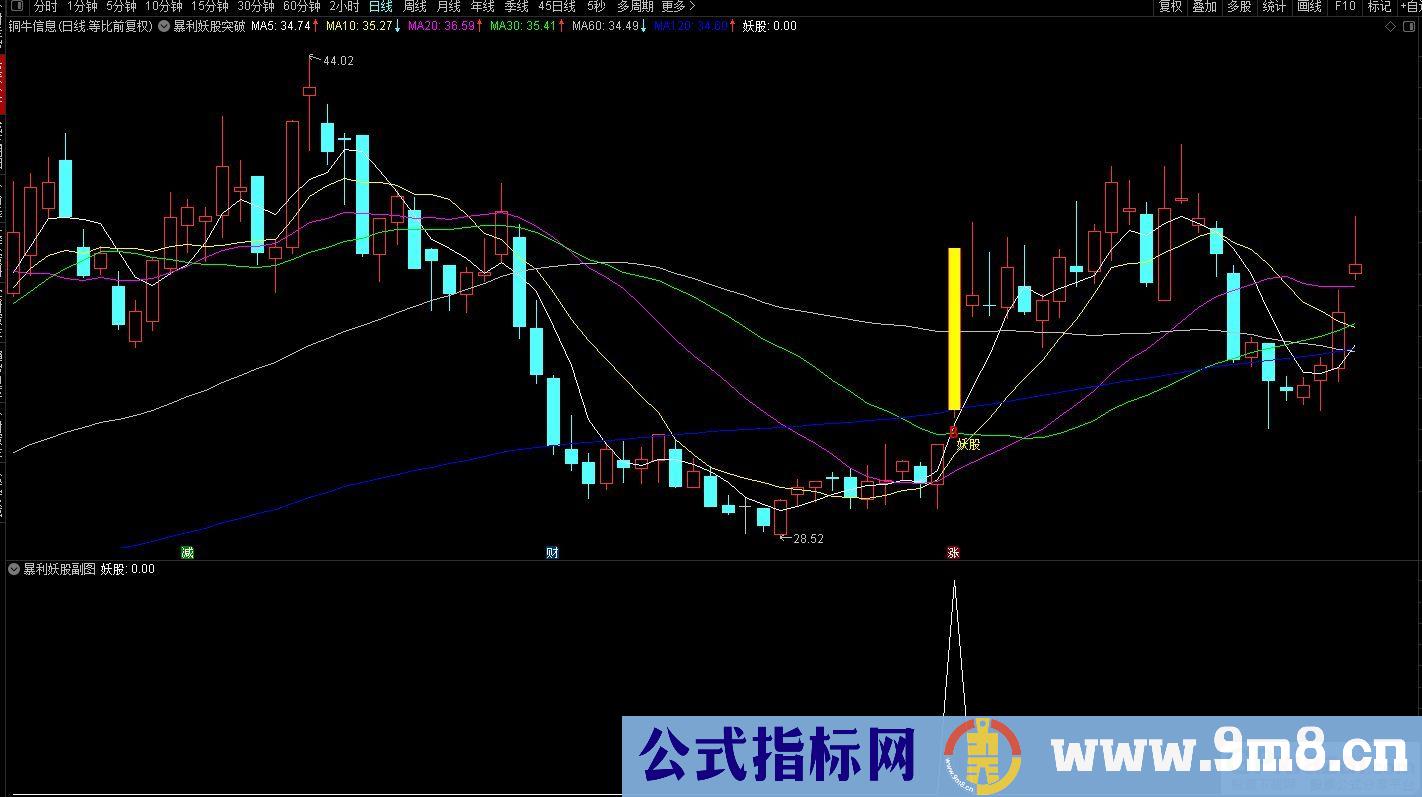1422x797 pixels.
Task: Switch to 季线 quarterly chart
Action: pyautogui.click(x=516, y=6)
